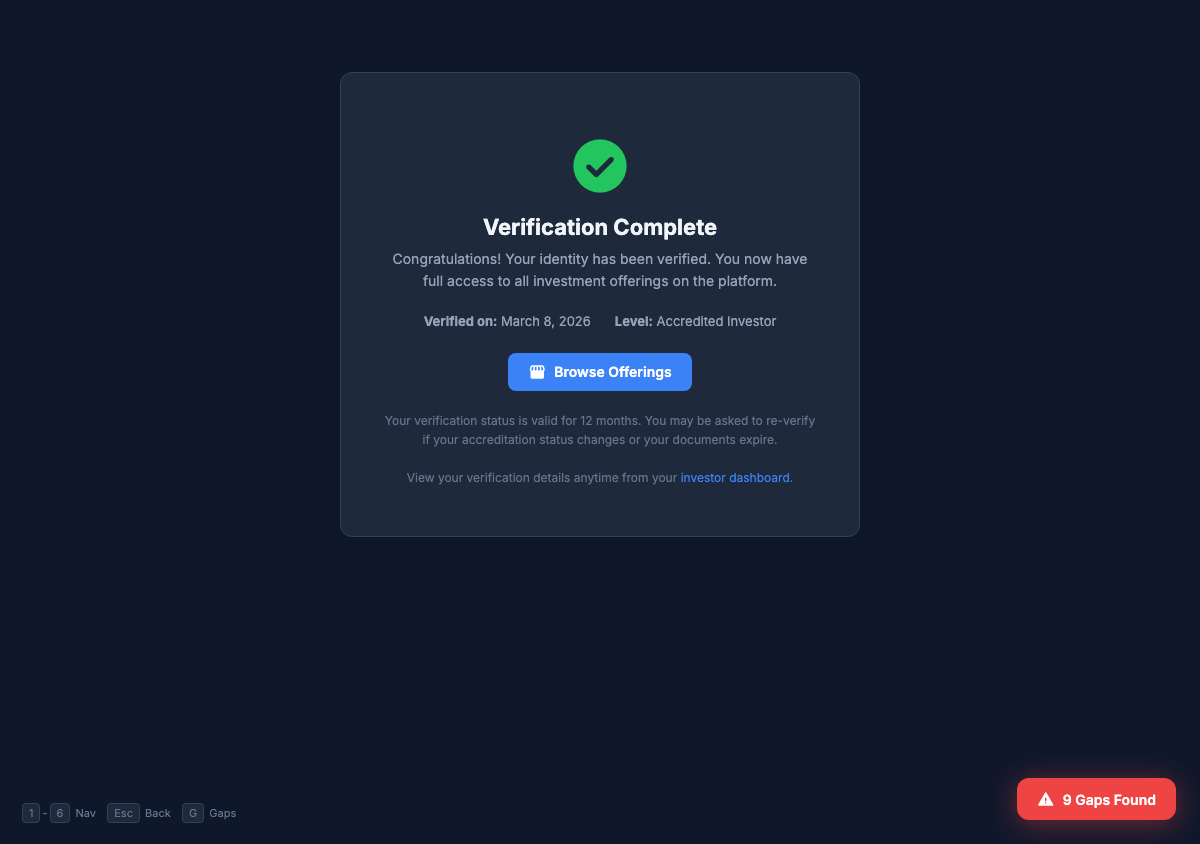The height and width of the screenshot is (844, 1200).
Task: Click the 'Accredited Investor' level text
Action: click(716, 321)
